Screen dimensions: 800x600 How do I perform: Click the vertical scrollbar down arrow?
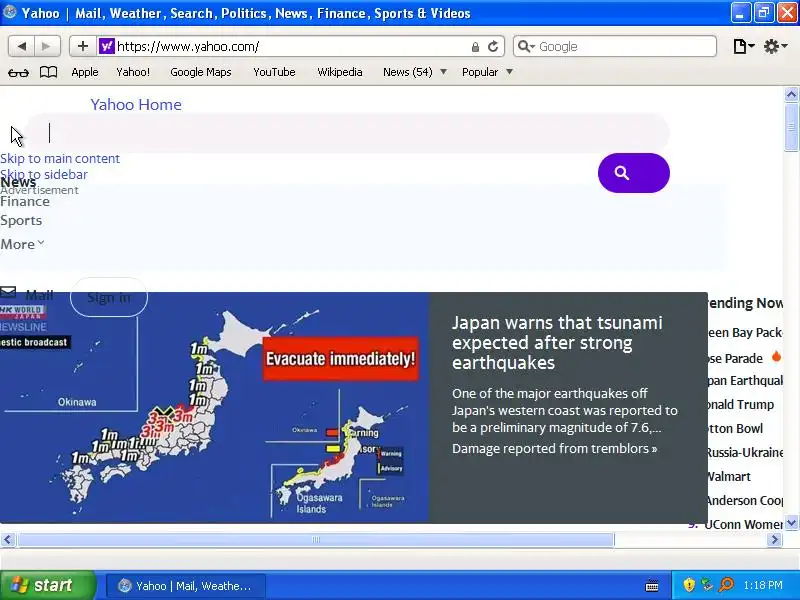point(791,523)
